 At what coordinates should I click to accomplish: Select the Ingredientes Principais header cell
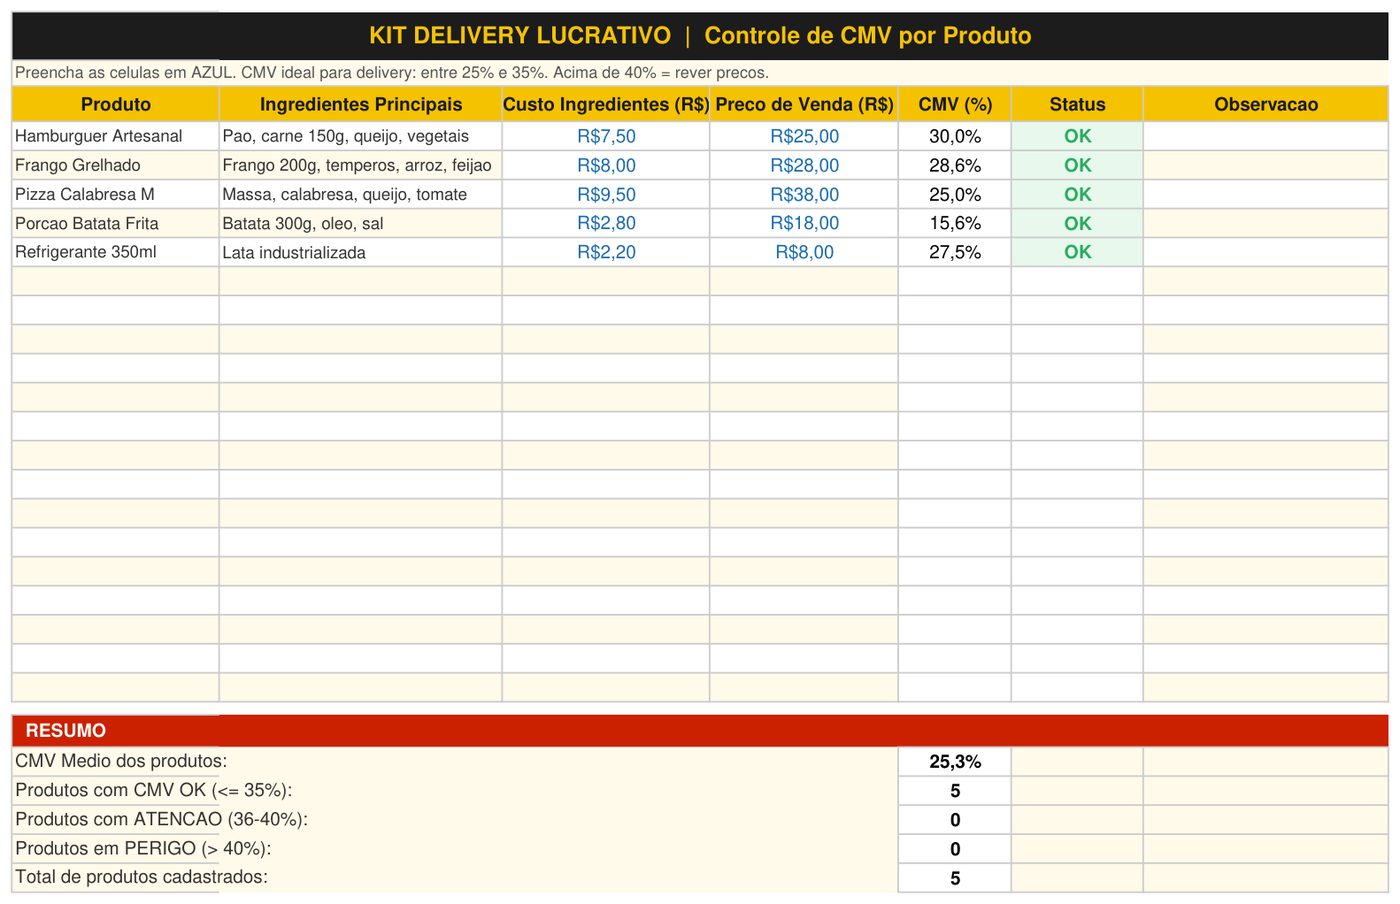click(360, 104)
